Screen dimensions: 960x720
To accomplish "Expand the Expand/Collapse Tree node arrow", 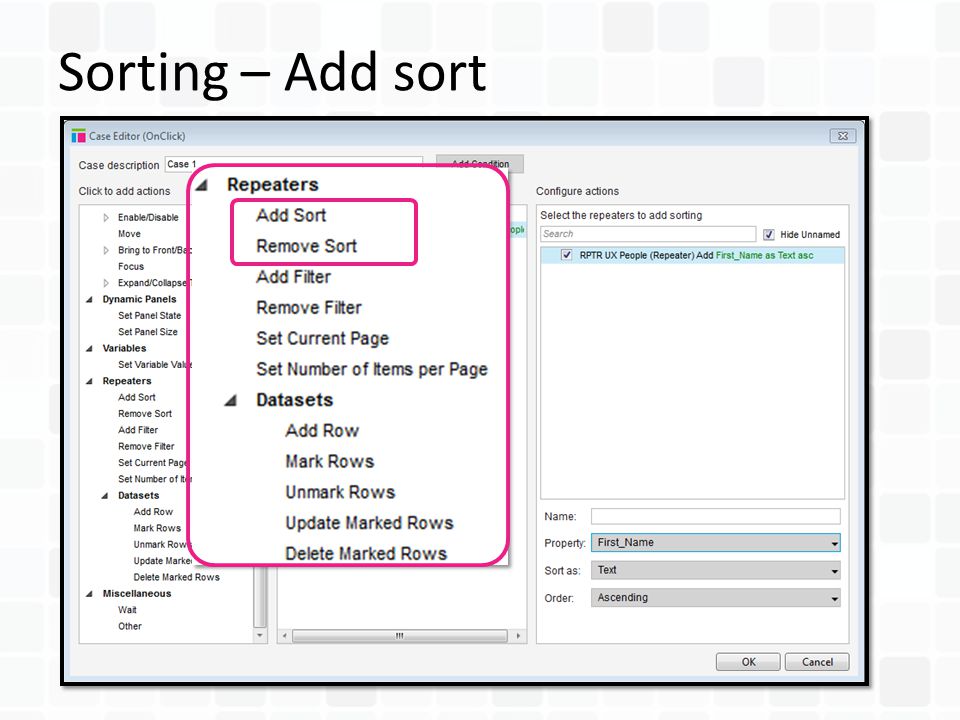I will coord(106,283).
